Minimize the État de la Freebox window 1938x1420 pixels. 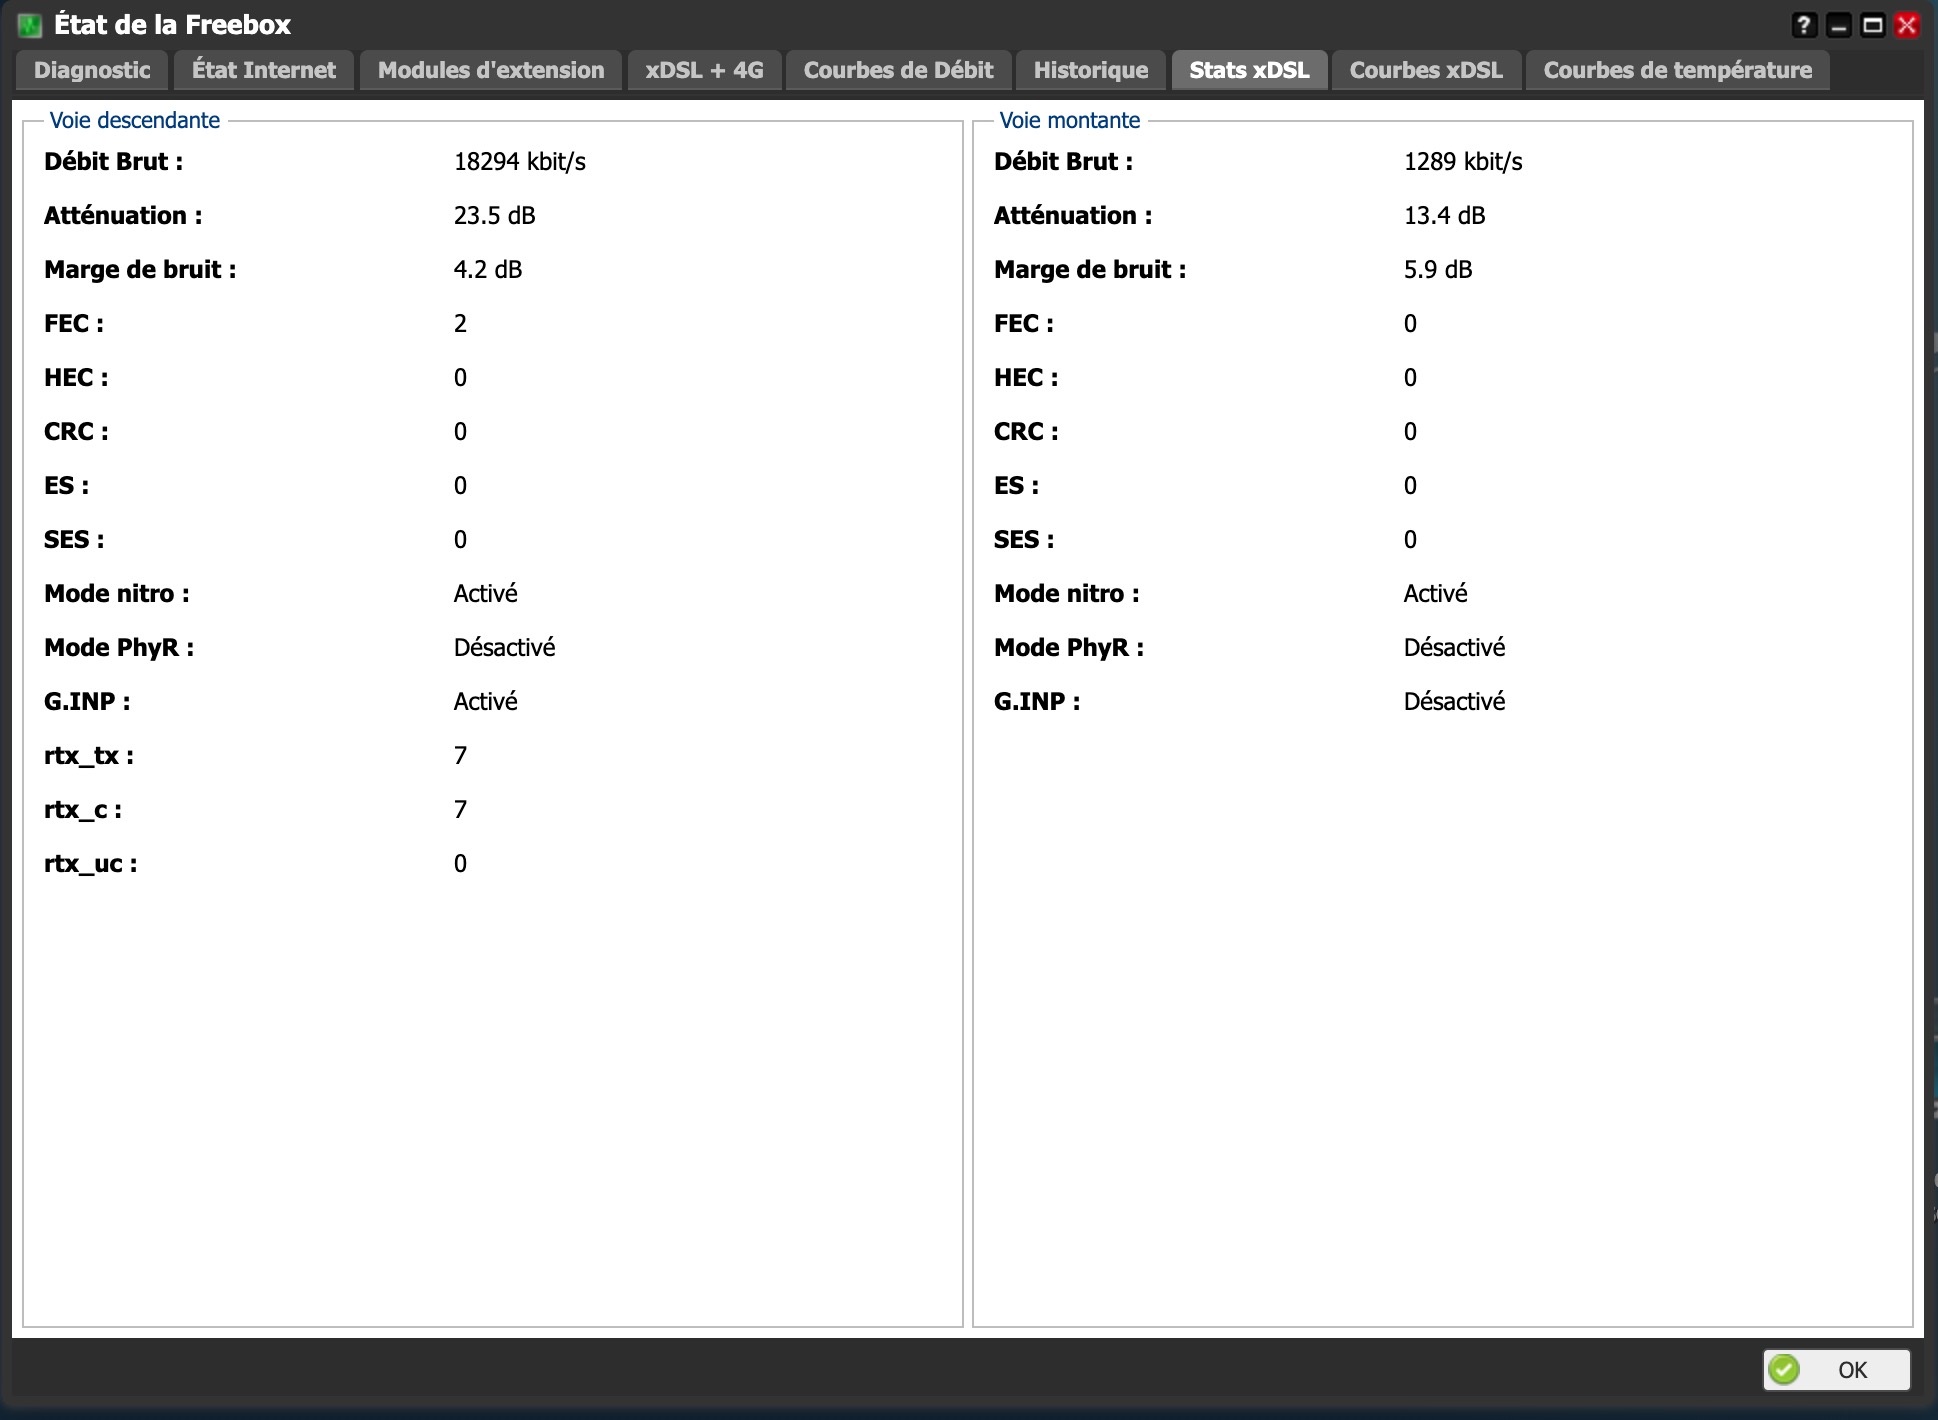[x=1838, y=25]
